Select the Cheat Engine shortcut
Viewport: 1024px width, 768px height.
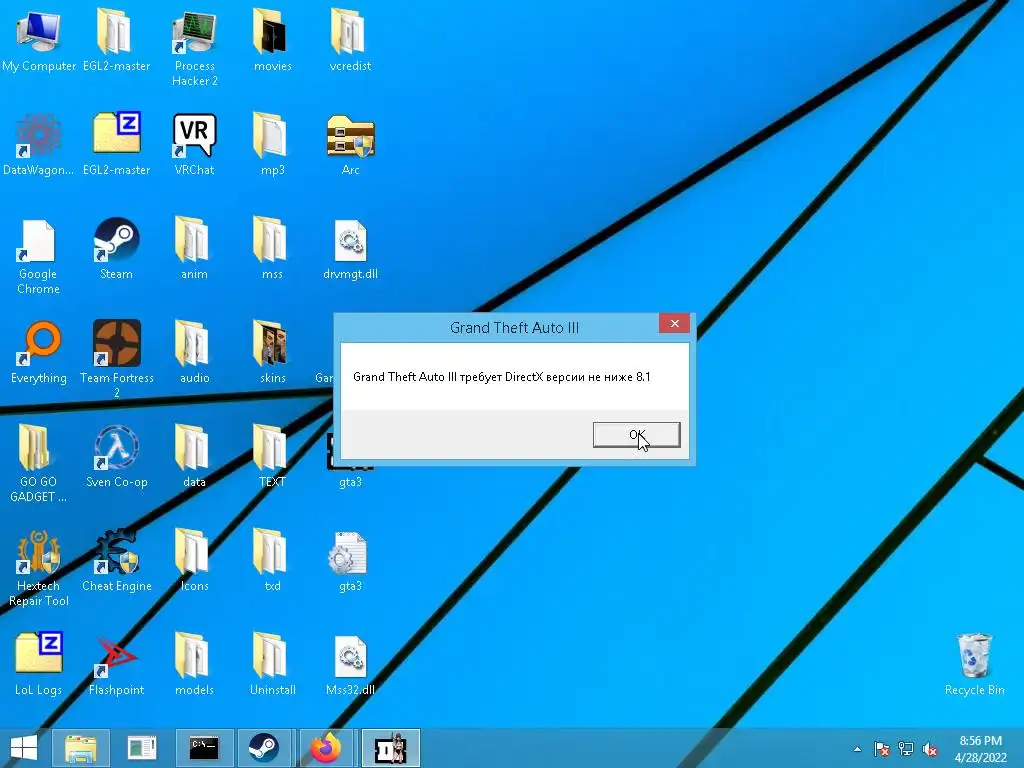[116, 559]
